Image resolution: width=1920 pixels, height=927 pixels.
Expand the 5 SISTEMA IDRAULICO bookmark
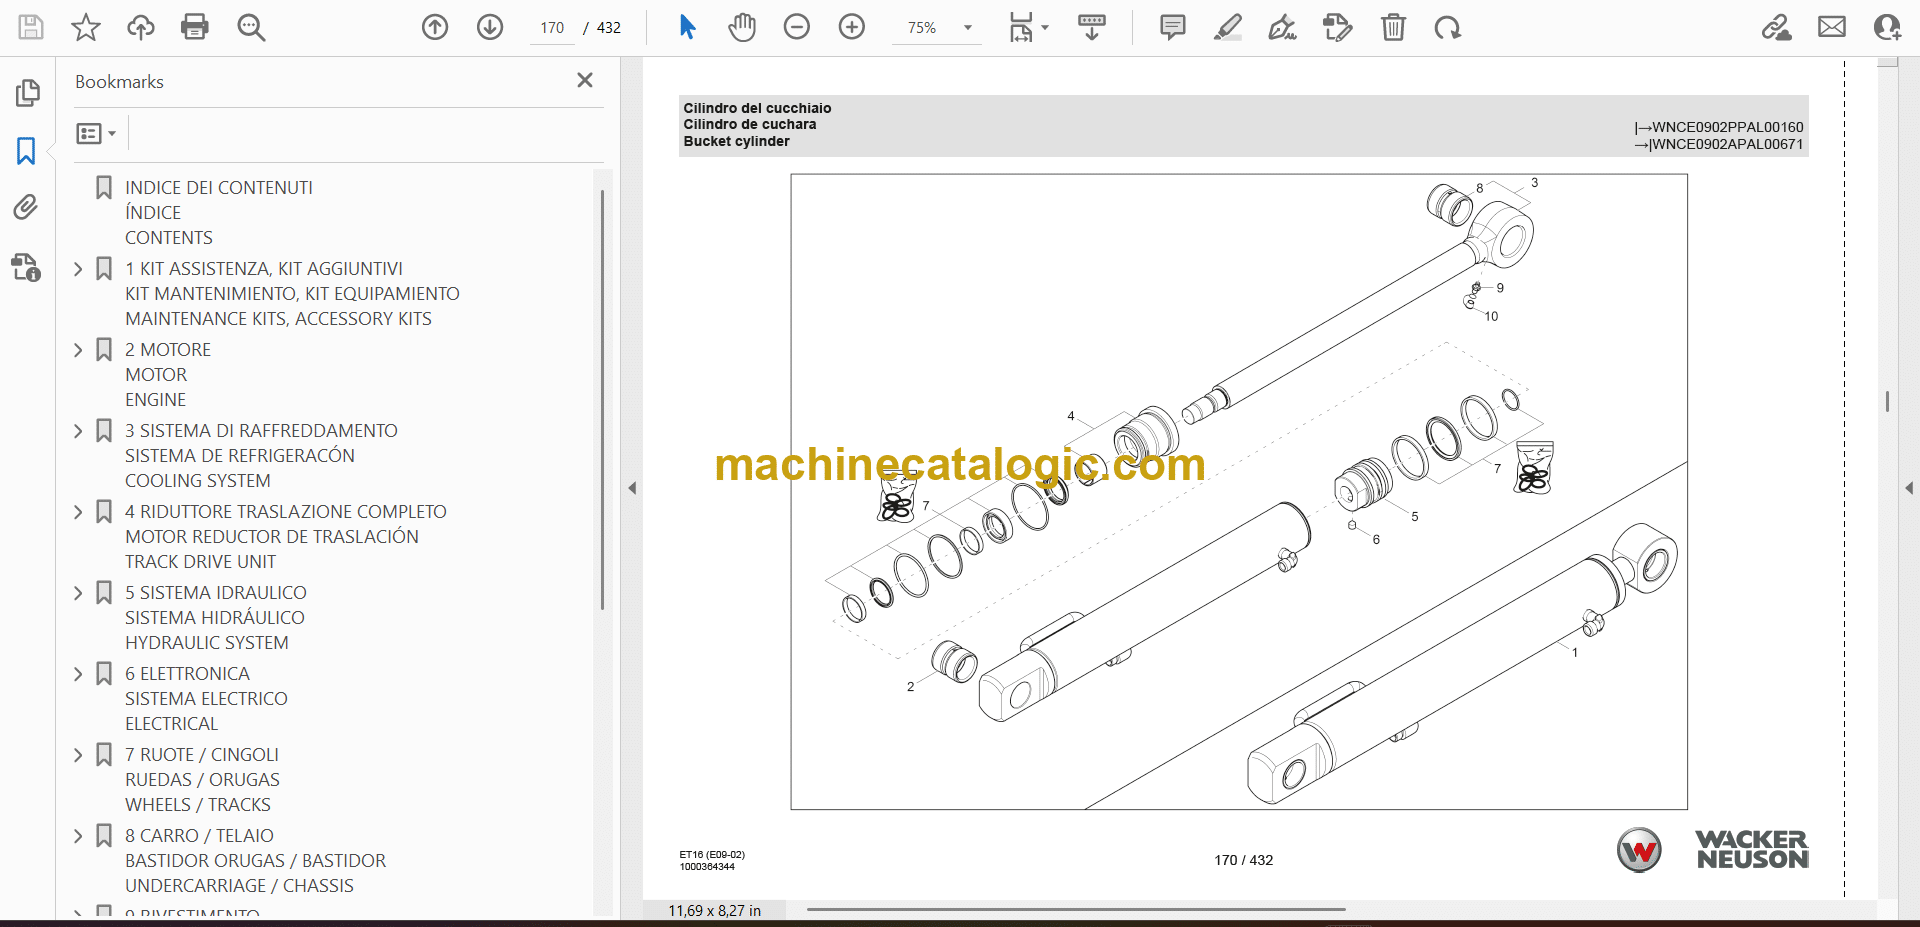[78, 593]
